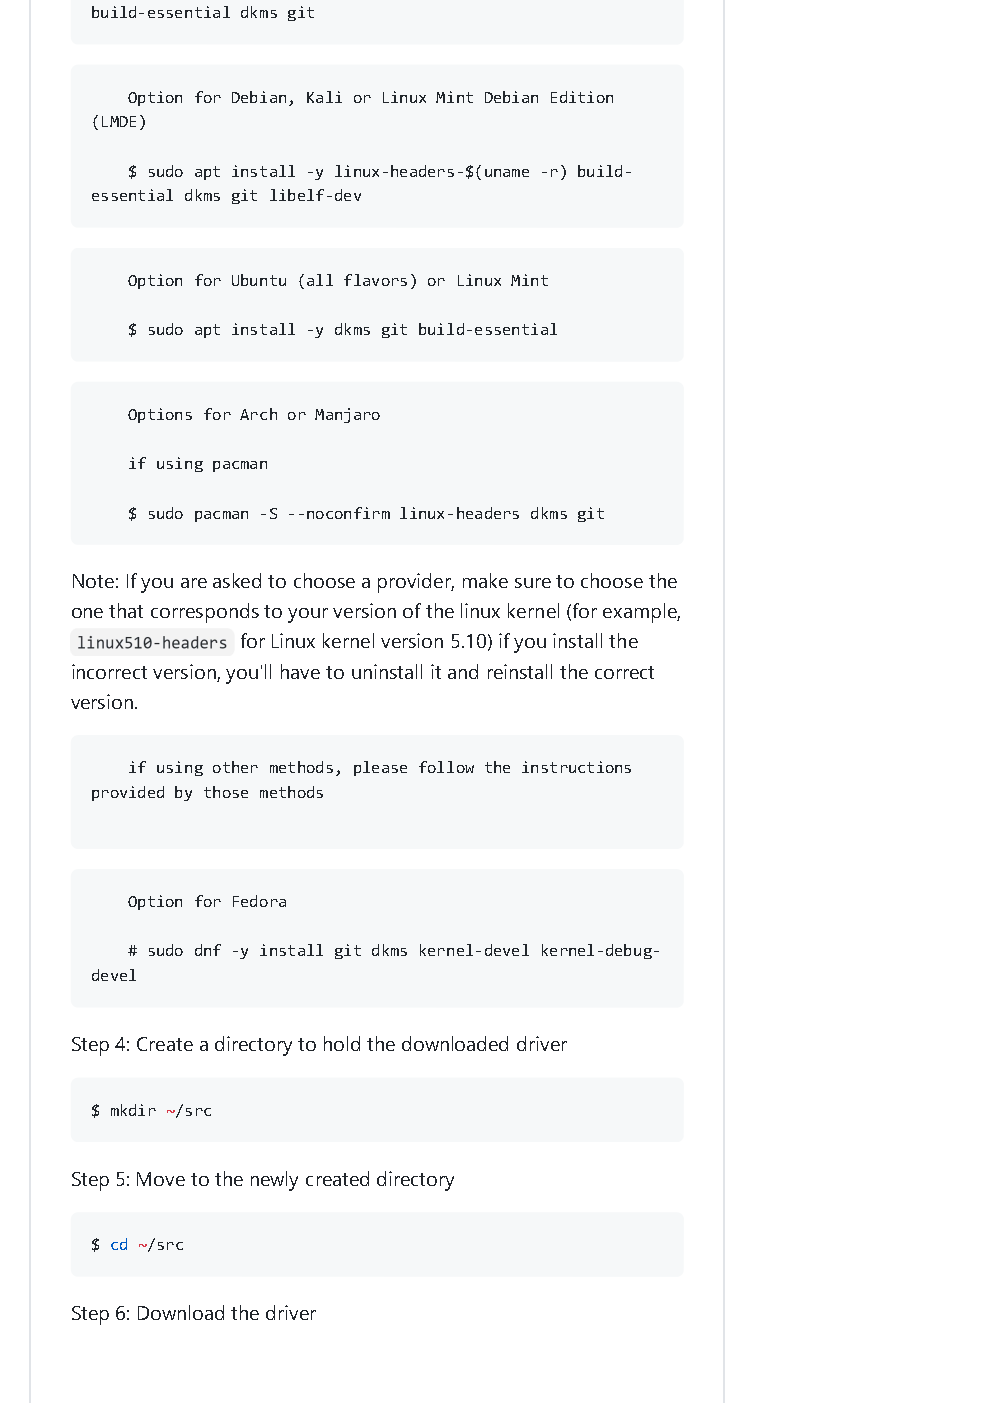This screenshot has height=1403, width=992.
Task: Click the 'Option for Fedora' line
Action: pos(207,902)
